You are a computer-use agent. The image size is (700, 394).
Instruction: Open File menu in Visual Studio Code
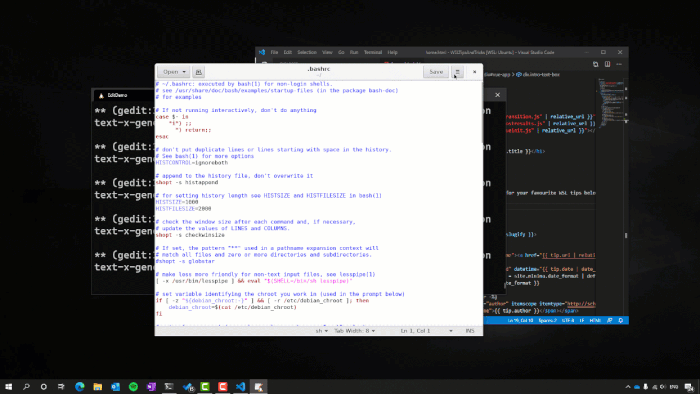tap(274, 52)
